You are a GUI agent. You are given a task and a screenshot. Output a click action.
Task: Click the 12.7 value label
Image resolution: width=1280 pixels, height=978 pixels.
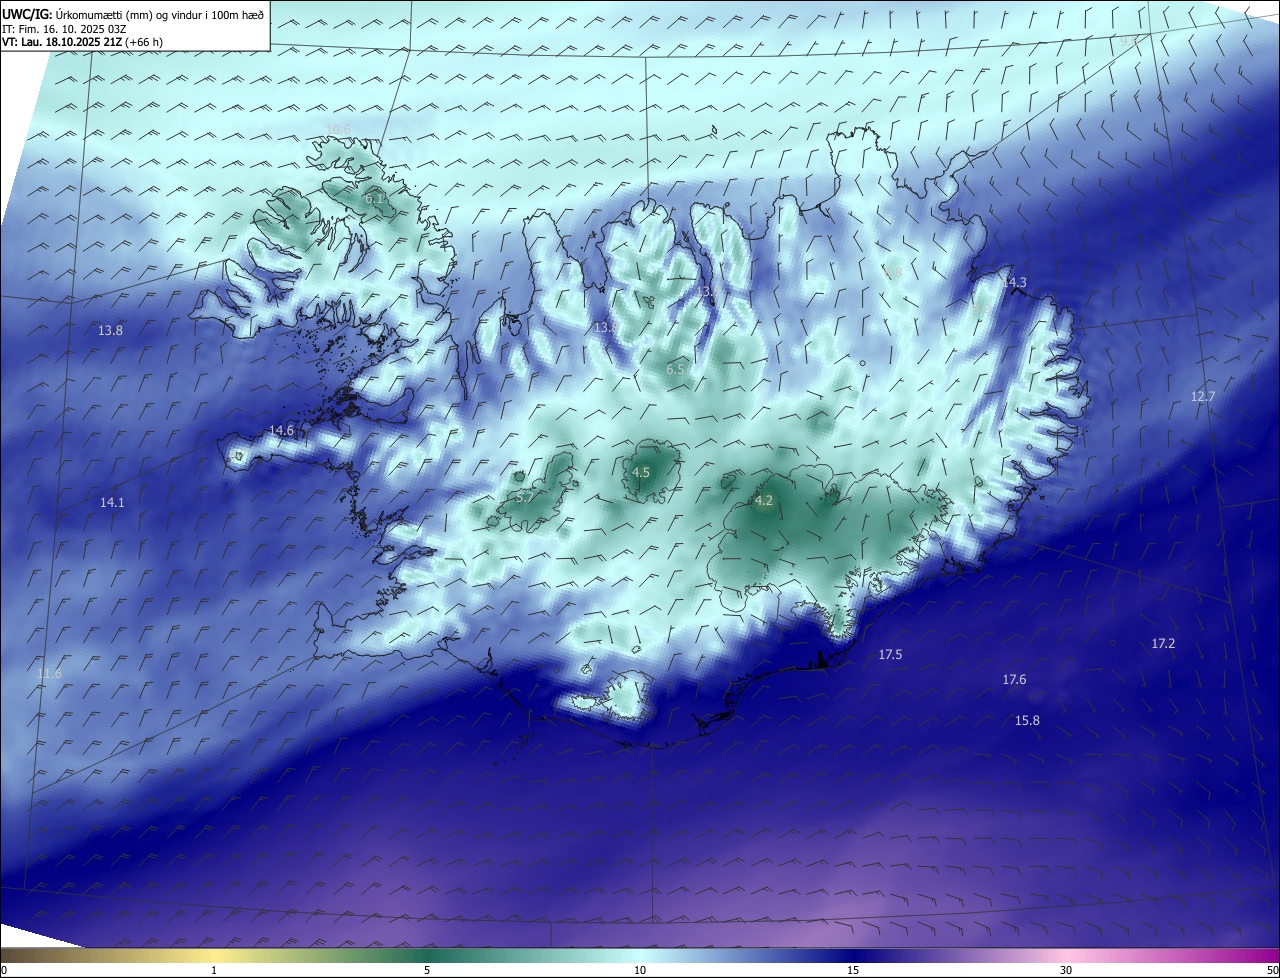pyautogui.click(x=1203, y=397)
